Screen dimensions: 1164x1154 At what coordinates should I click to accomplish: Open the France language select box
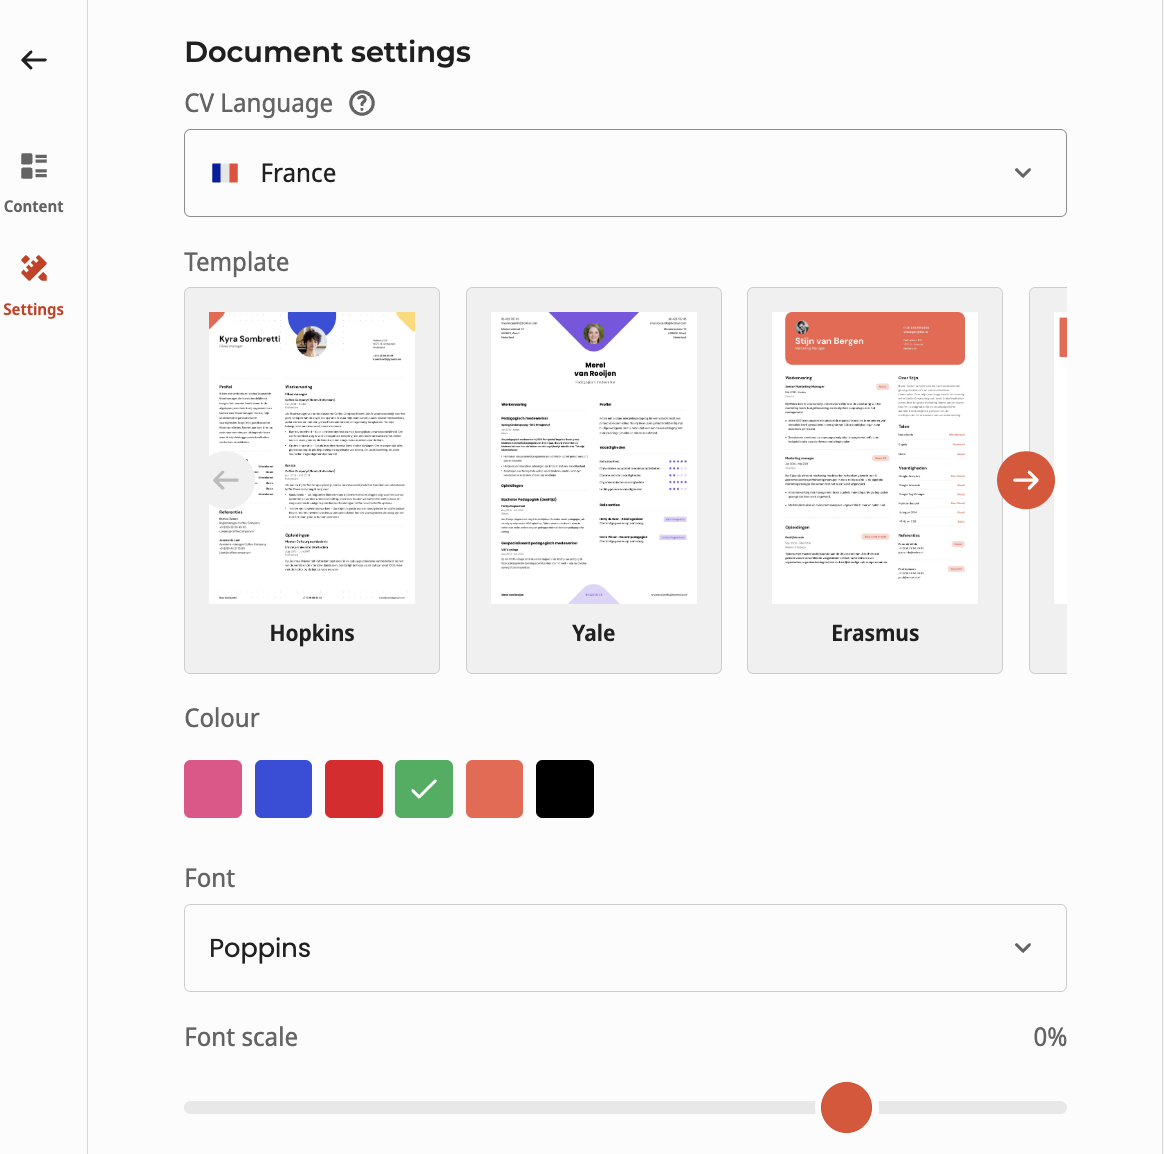625,173
